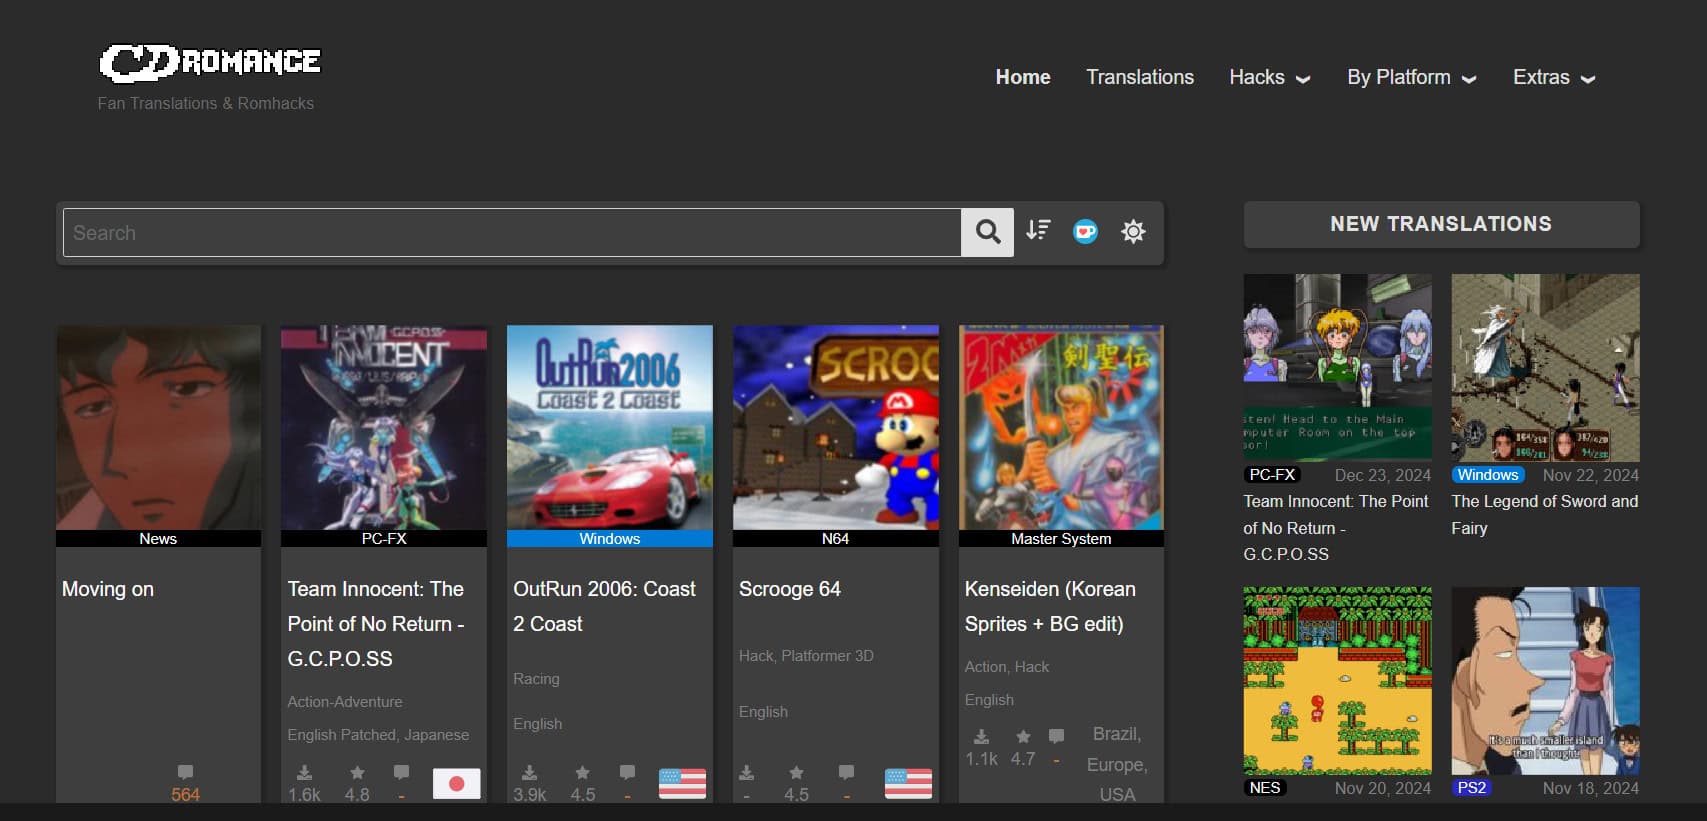The width and height of the screenshot is (1707, 821).
Task: Expand the By Platform dropdown menu
Action: point(1411,78)
